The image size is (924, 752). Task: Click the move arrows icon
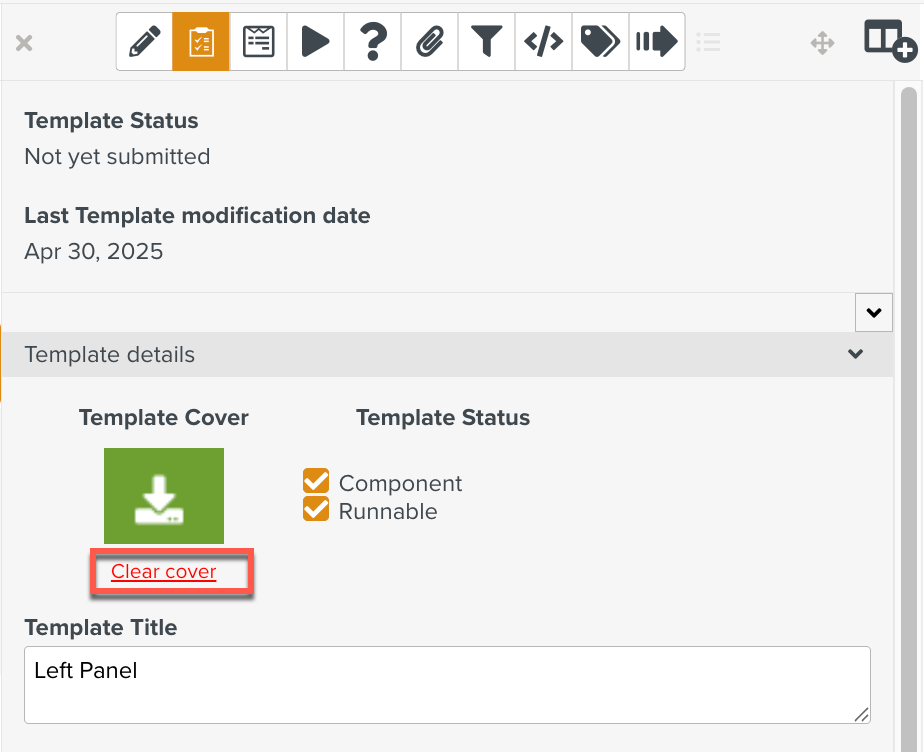point(822,43)
